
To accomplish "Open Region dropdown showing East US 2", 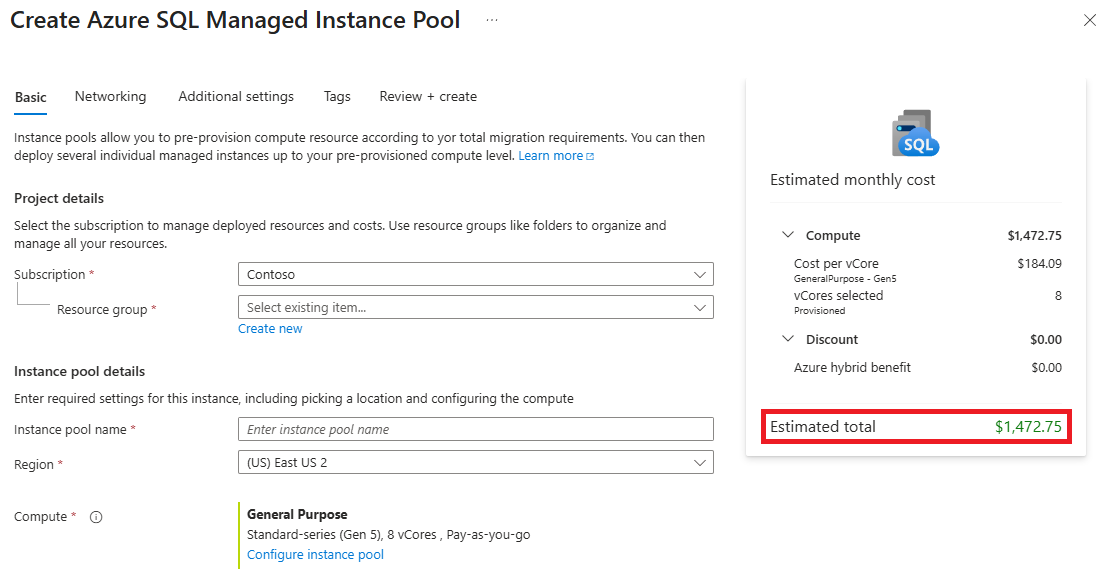I will point(475,462).
